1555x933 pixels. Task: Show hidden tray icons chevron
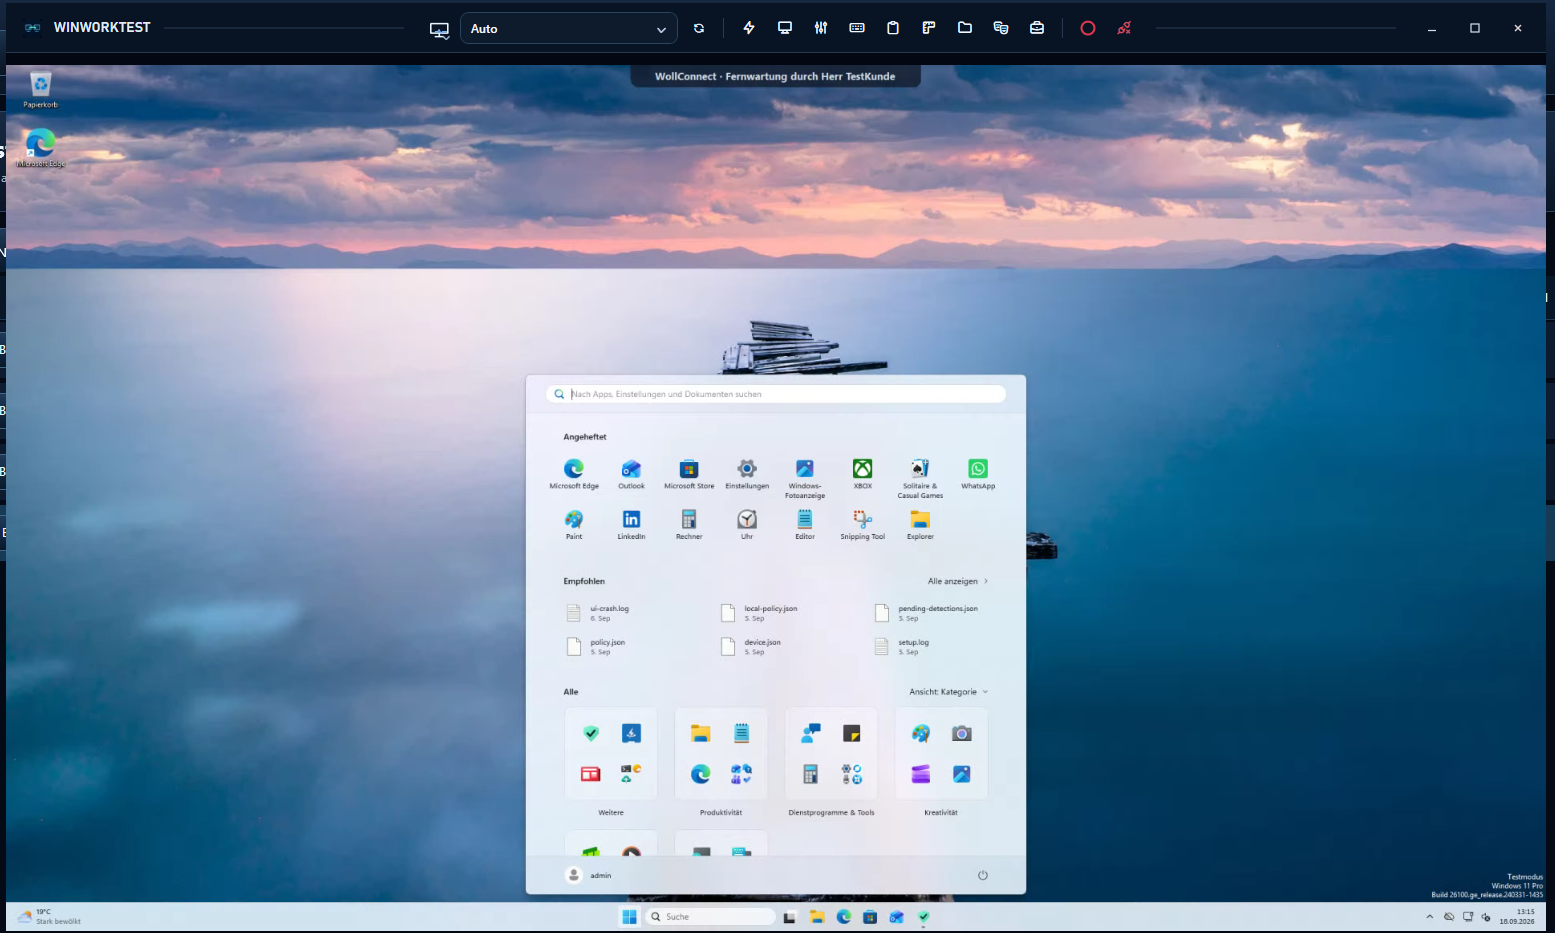click(1429, 917)
